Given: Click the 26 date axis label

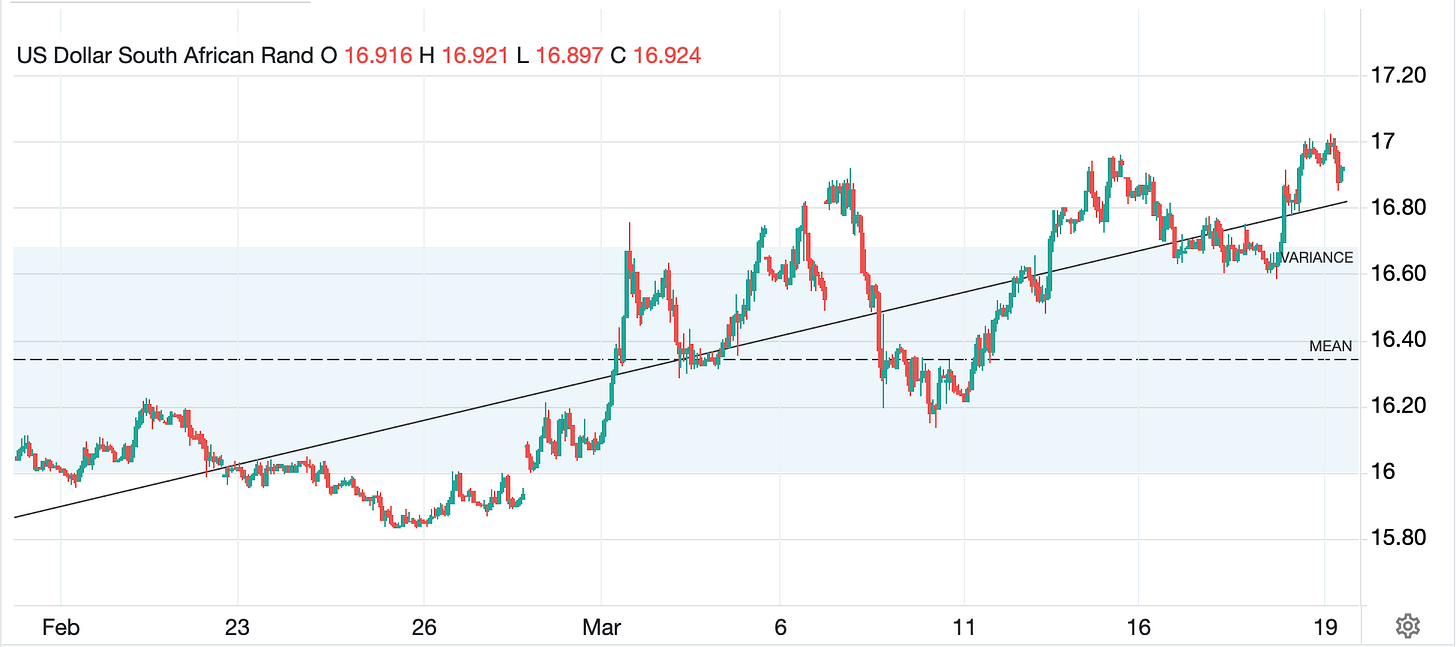Looking at the screenshot, I should [x=425, y=628].
